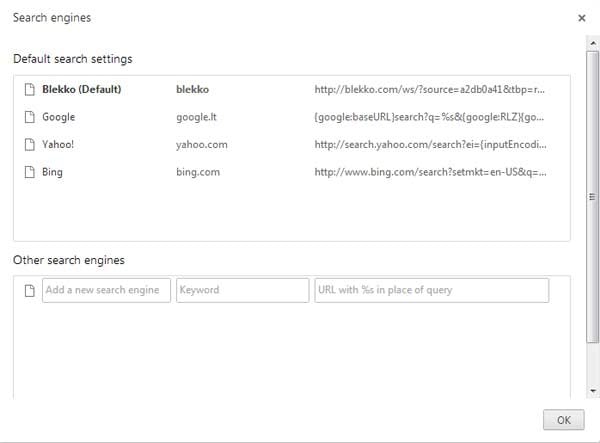This screenshot has height=443, width=600.
Task: Click the www.bing.com/search URL cell
Action: click(x=430, y=172)
